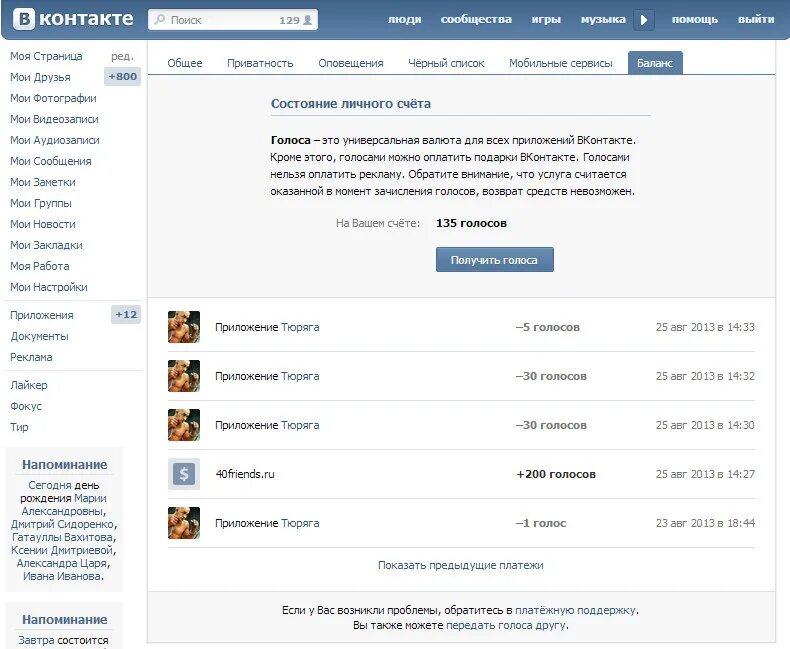
Task: Open Ксении Дмитриевой profile link
Action: (62, 550)
